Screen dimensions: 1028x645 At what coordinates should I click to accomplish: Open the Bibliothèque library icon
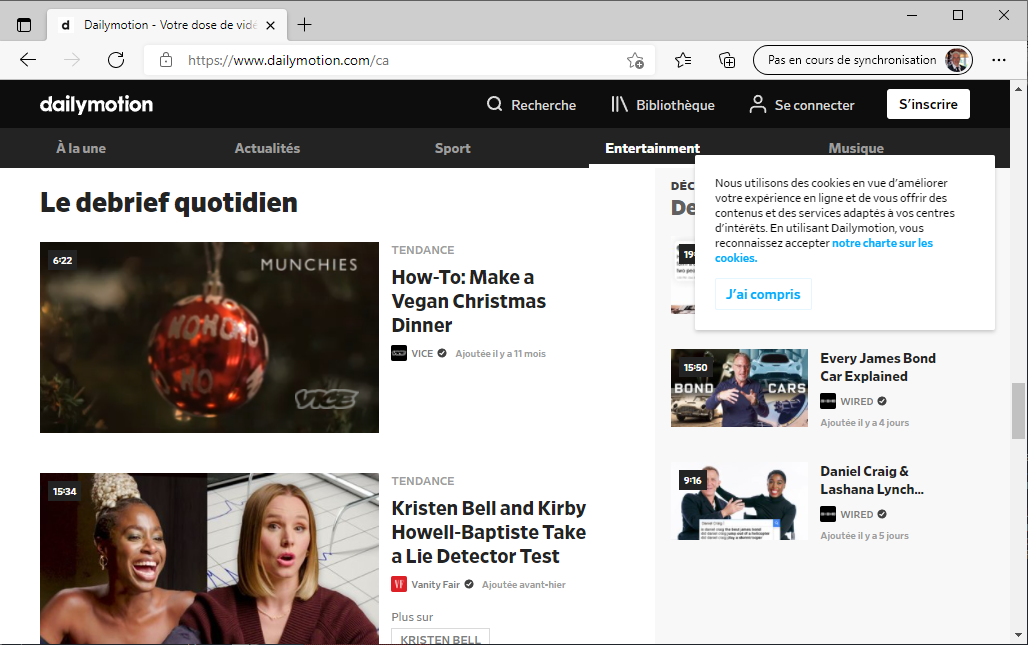click(x=619, y=105)
